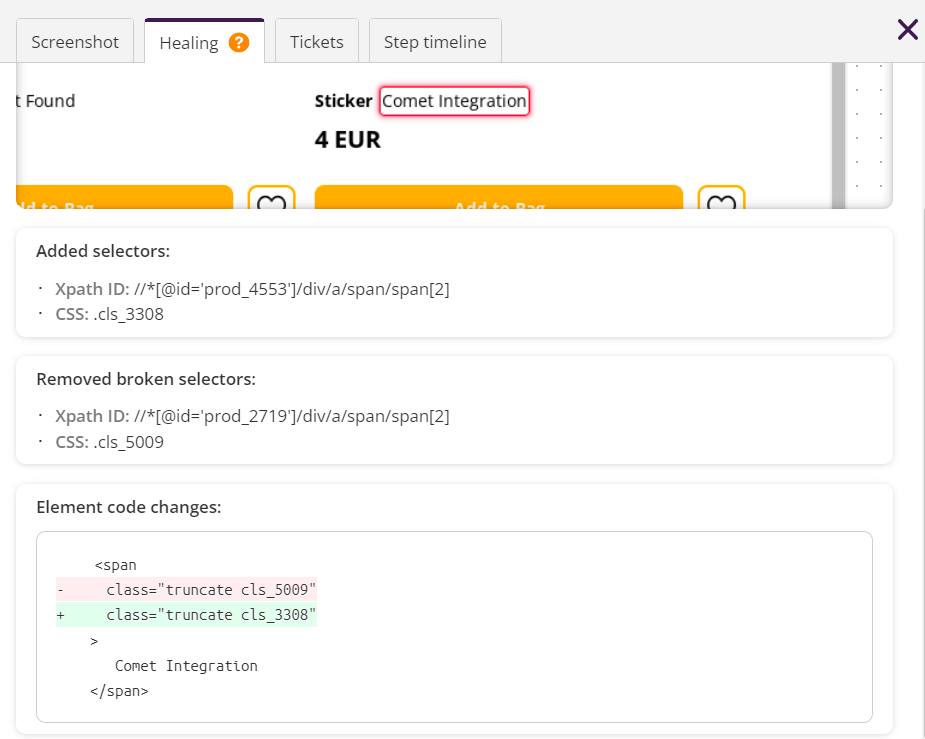The height and width of the screenshot is (739, 925).
Task: Click the added Xpath ID prod_4553 selector
Action: tap(252, 289)
